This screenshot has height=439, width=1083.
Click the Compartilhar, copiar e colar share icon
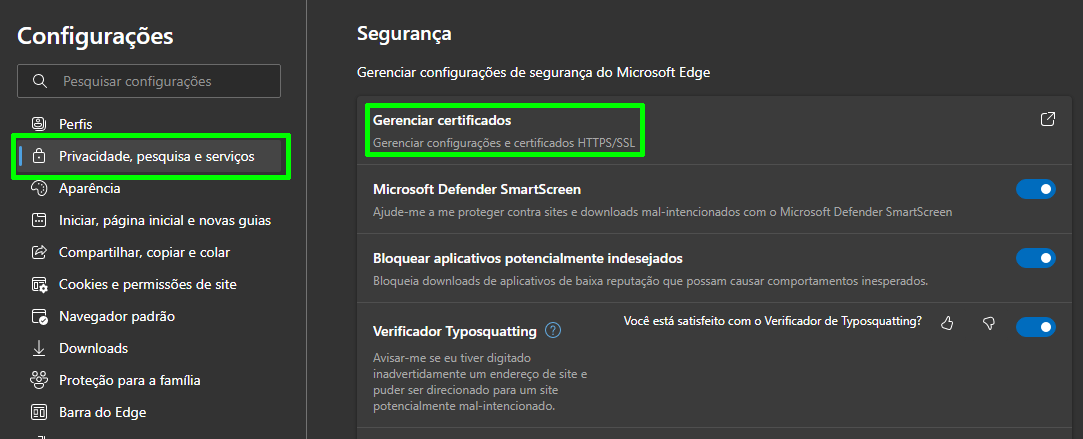[39, 253]
